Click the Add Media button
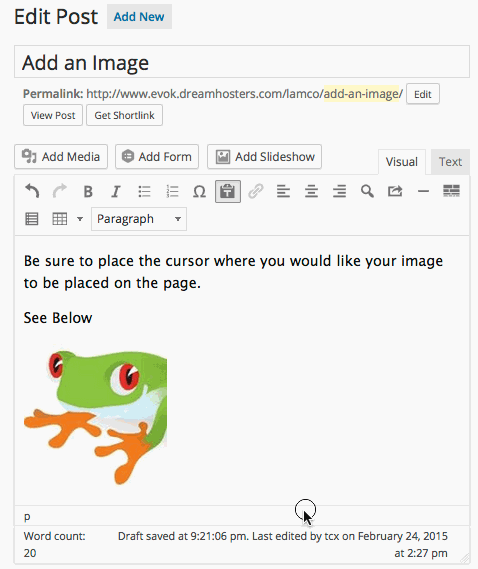This screenshot has width=478, height=569. coord(61,157)
